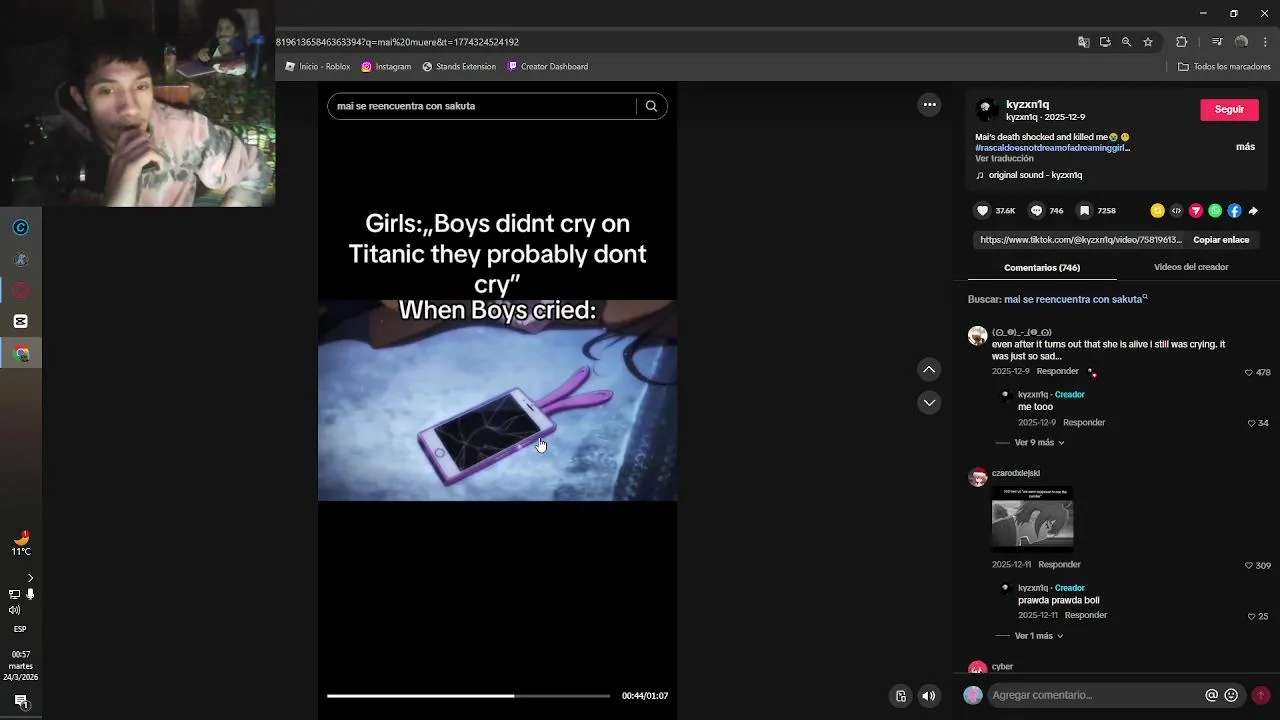Mute the video with the speaker icon
1280x720 pixels.
(929, 696)
